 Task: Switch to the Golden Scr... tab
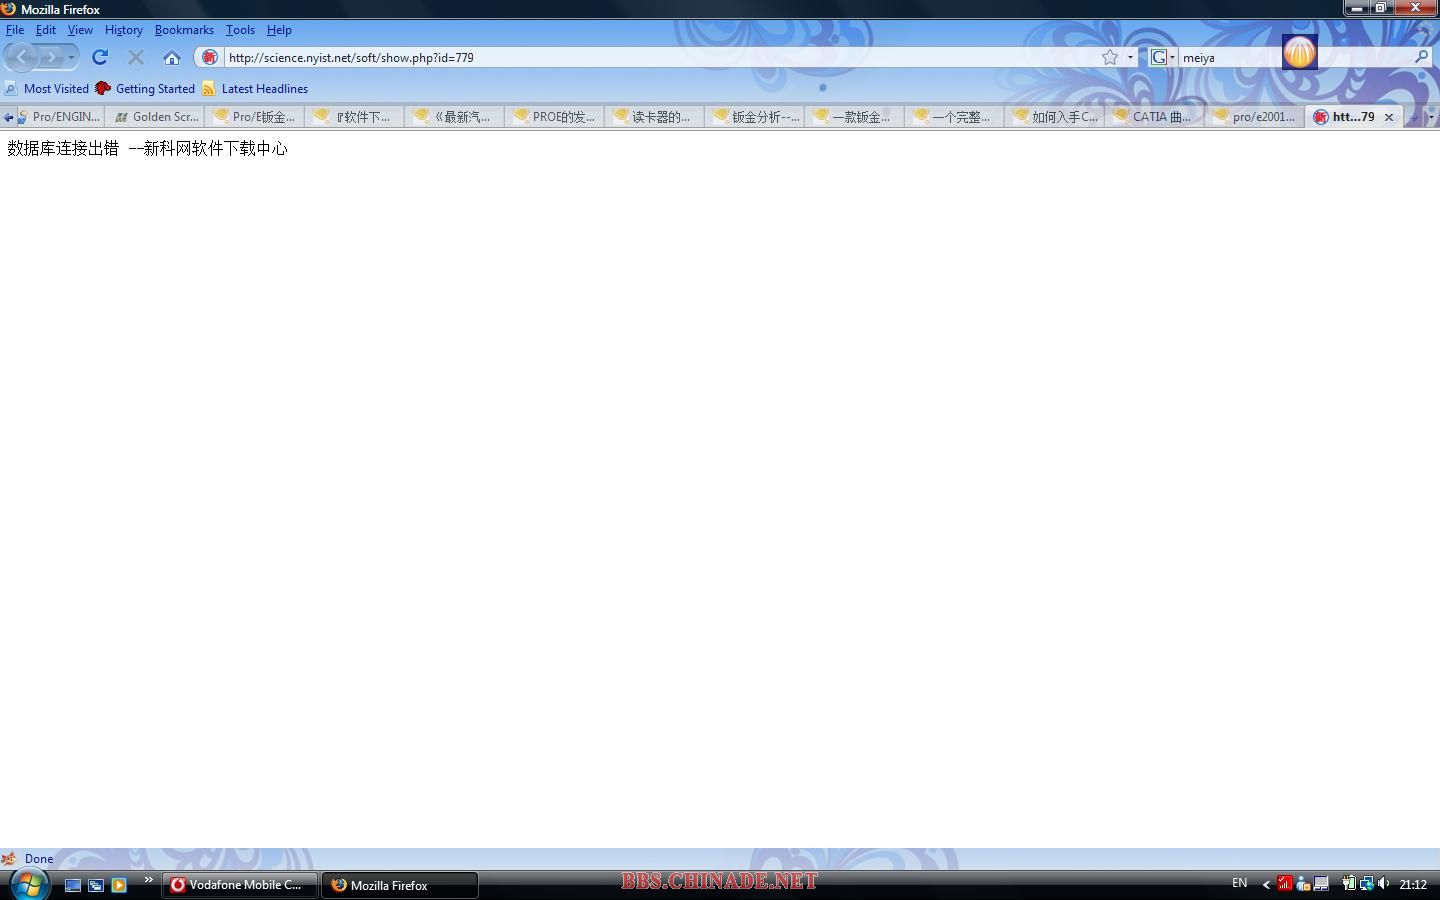coord(155,117)
